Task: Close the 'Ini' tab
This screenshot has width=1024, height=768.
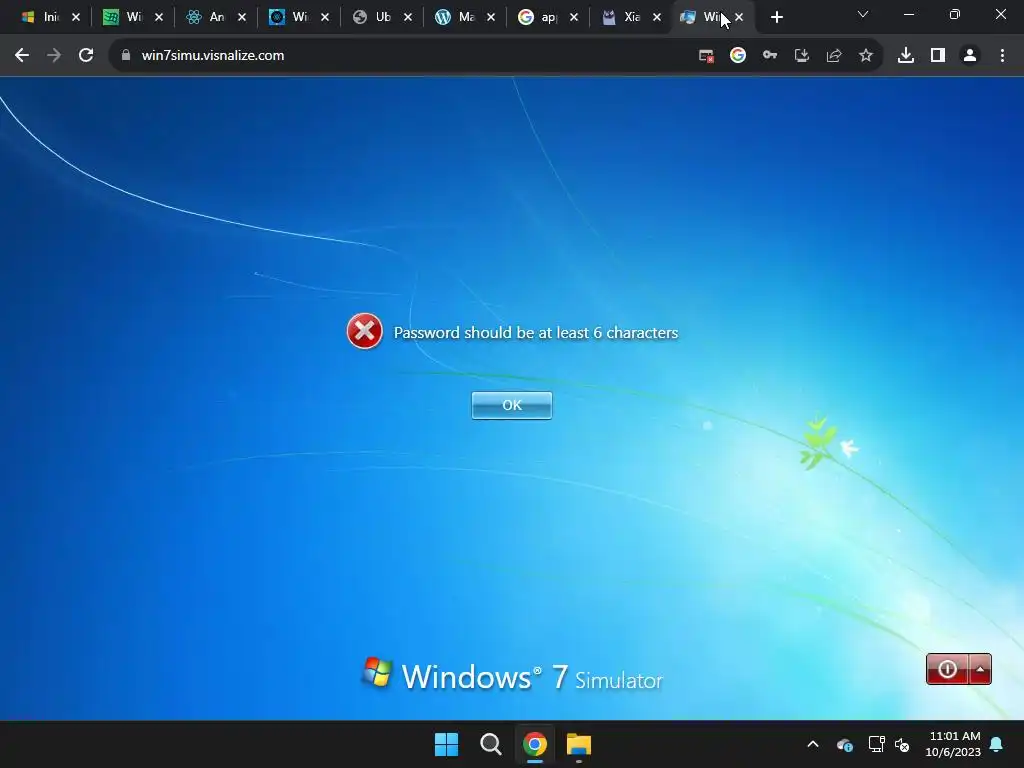Action: [x=76, y=18]
